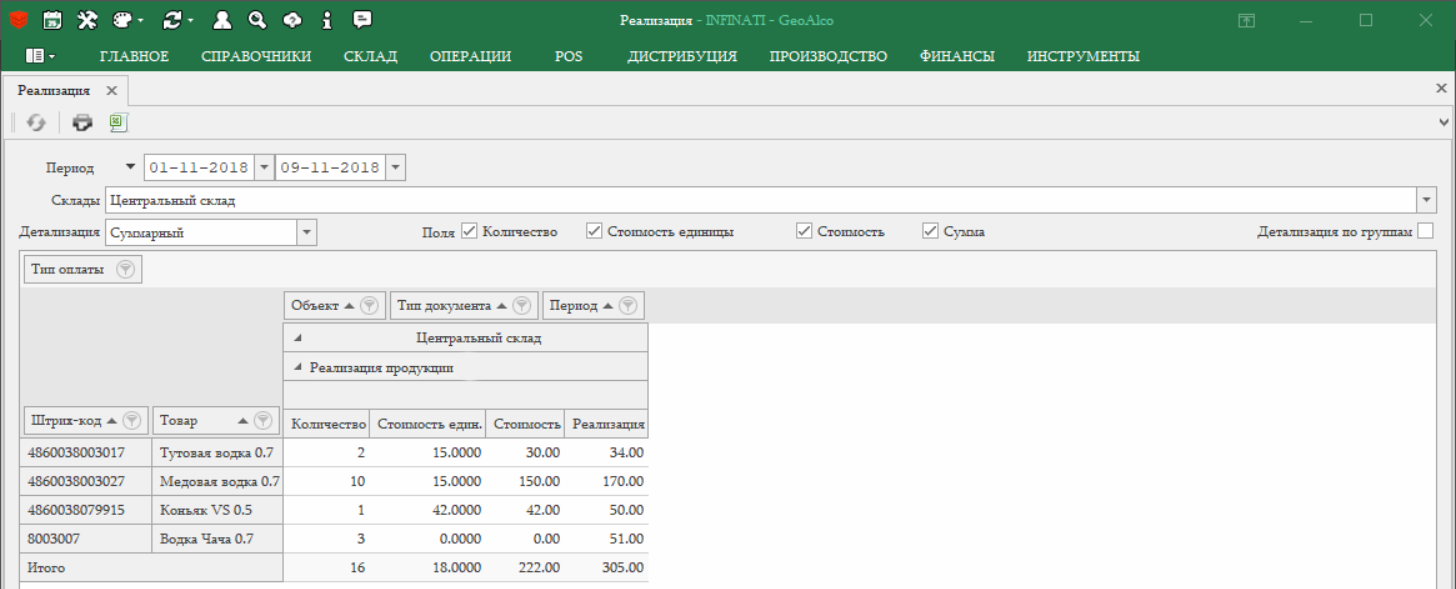Image resolution: width=1456 pixels, height=589 pixels.
Task: Open the ПРОИЗВОДСТВО menu
Action: [828, 56]
